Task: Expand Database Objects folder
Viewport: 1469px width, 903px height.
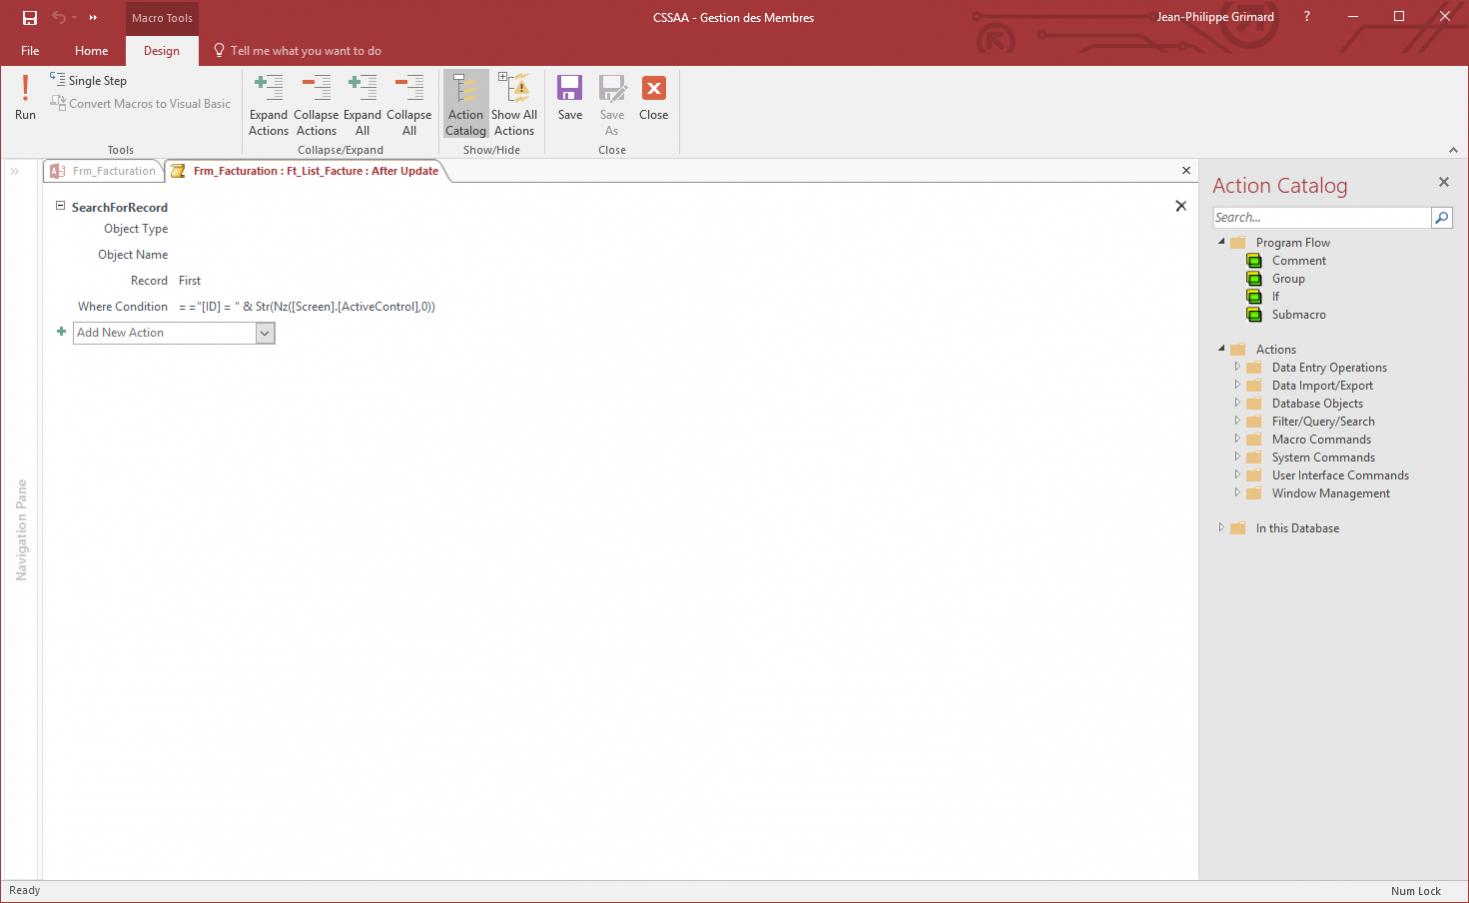Action: (x=1237, y=403)
